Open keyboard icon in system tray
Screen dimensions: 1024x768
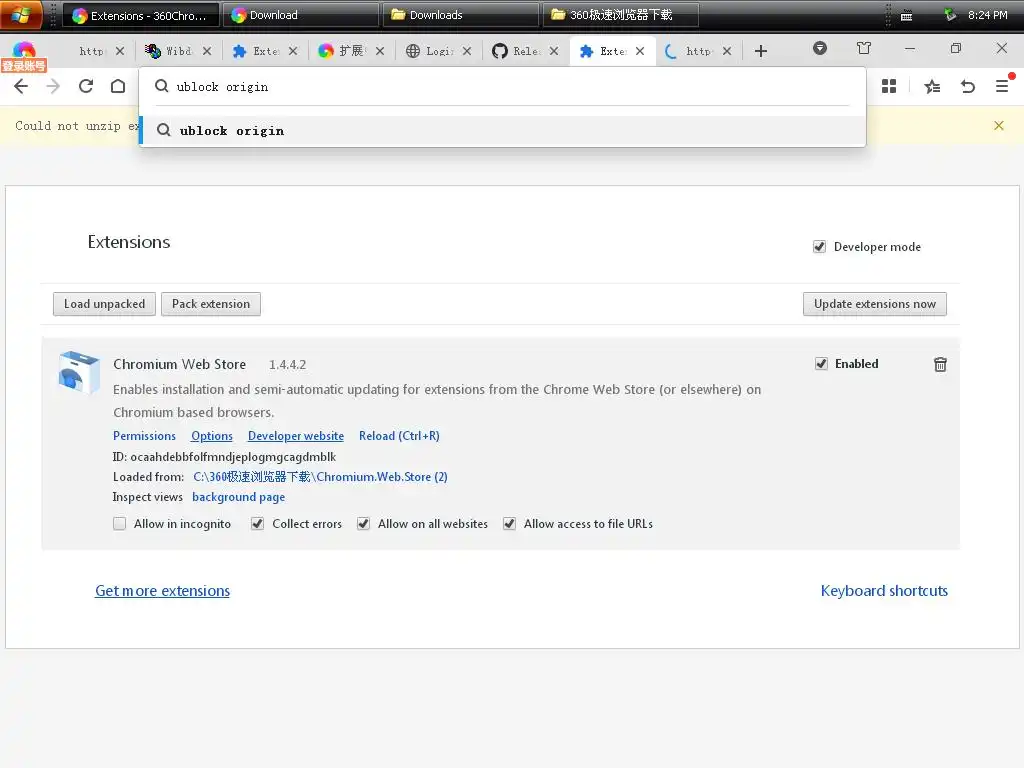pos(906,16)
